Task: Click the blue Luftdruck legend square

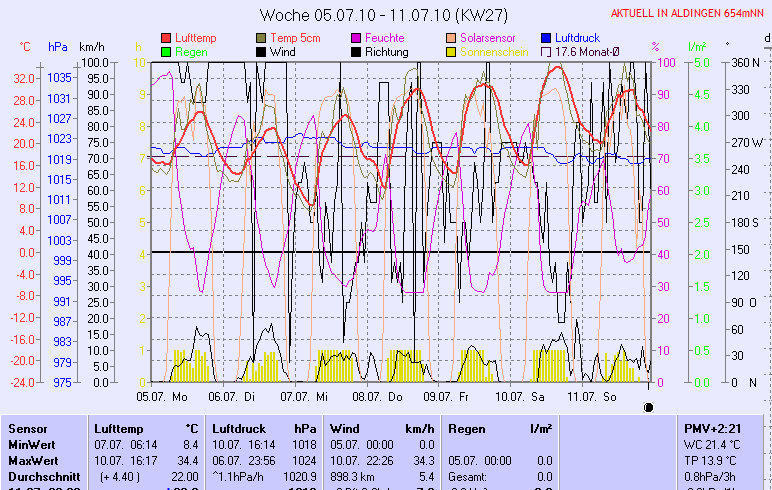Action: [x=547, y=38]
